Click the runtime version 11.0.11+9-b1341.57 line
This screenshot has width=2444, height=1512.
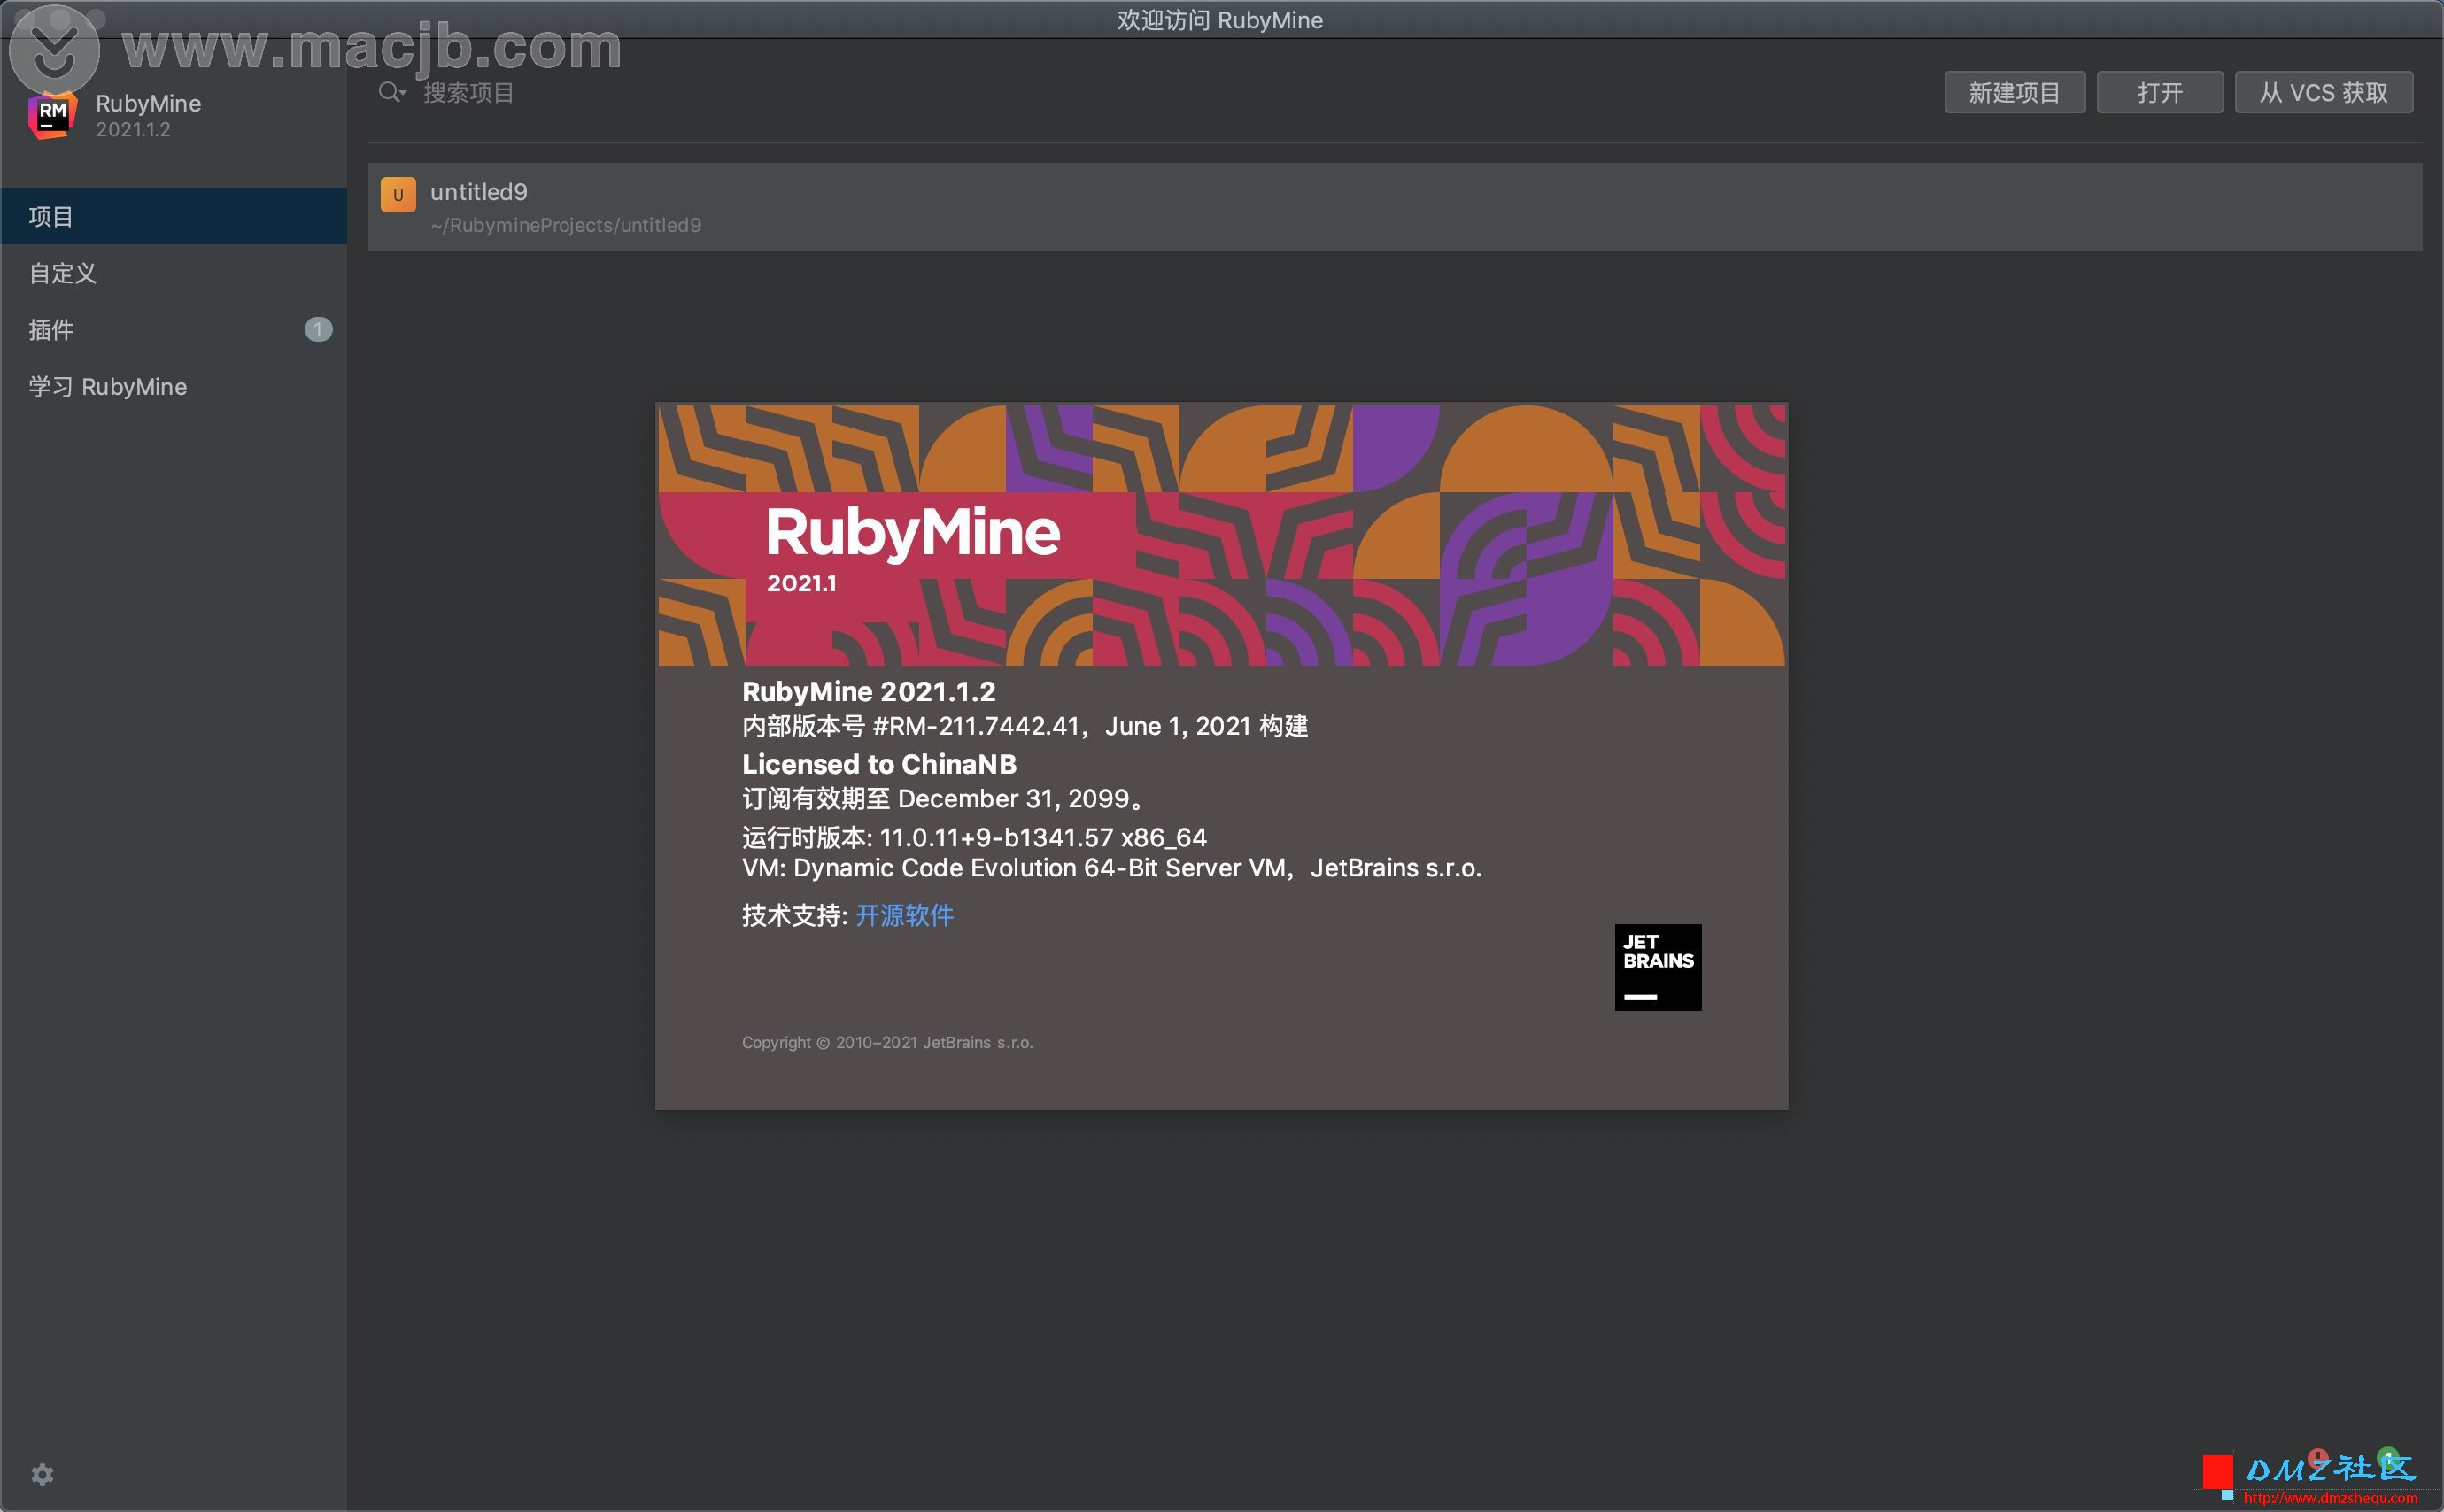pyautogui.click(x=974, y=837)
